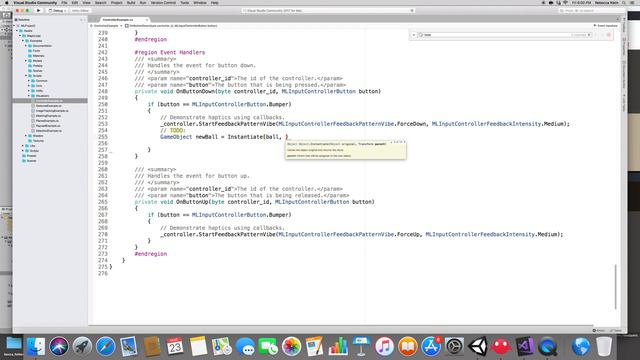The image size is (640, 360).
Task: Open QuickTime Player from the dock
Action: tap(547, 347)
